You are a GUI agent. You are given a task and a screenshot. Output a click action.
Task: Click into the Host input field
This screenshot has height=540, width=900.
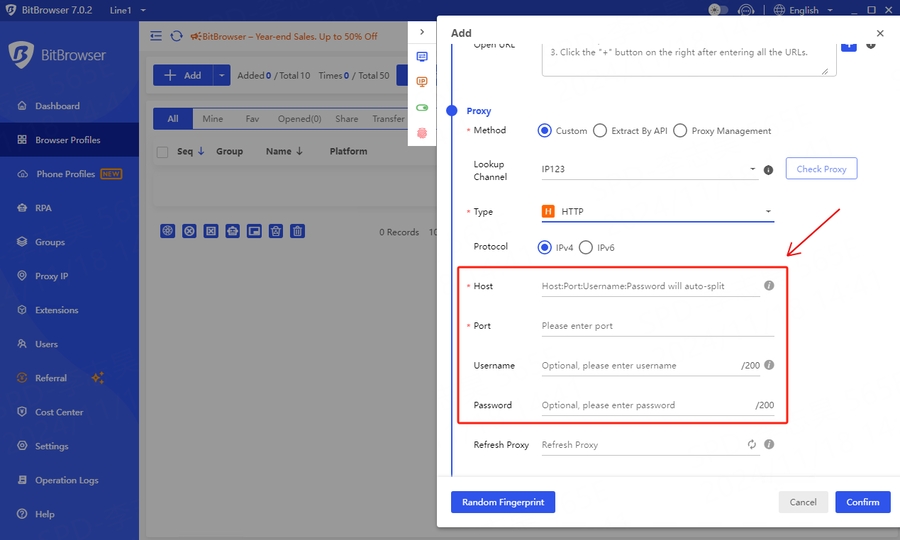[x=648, y=286]
